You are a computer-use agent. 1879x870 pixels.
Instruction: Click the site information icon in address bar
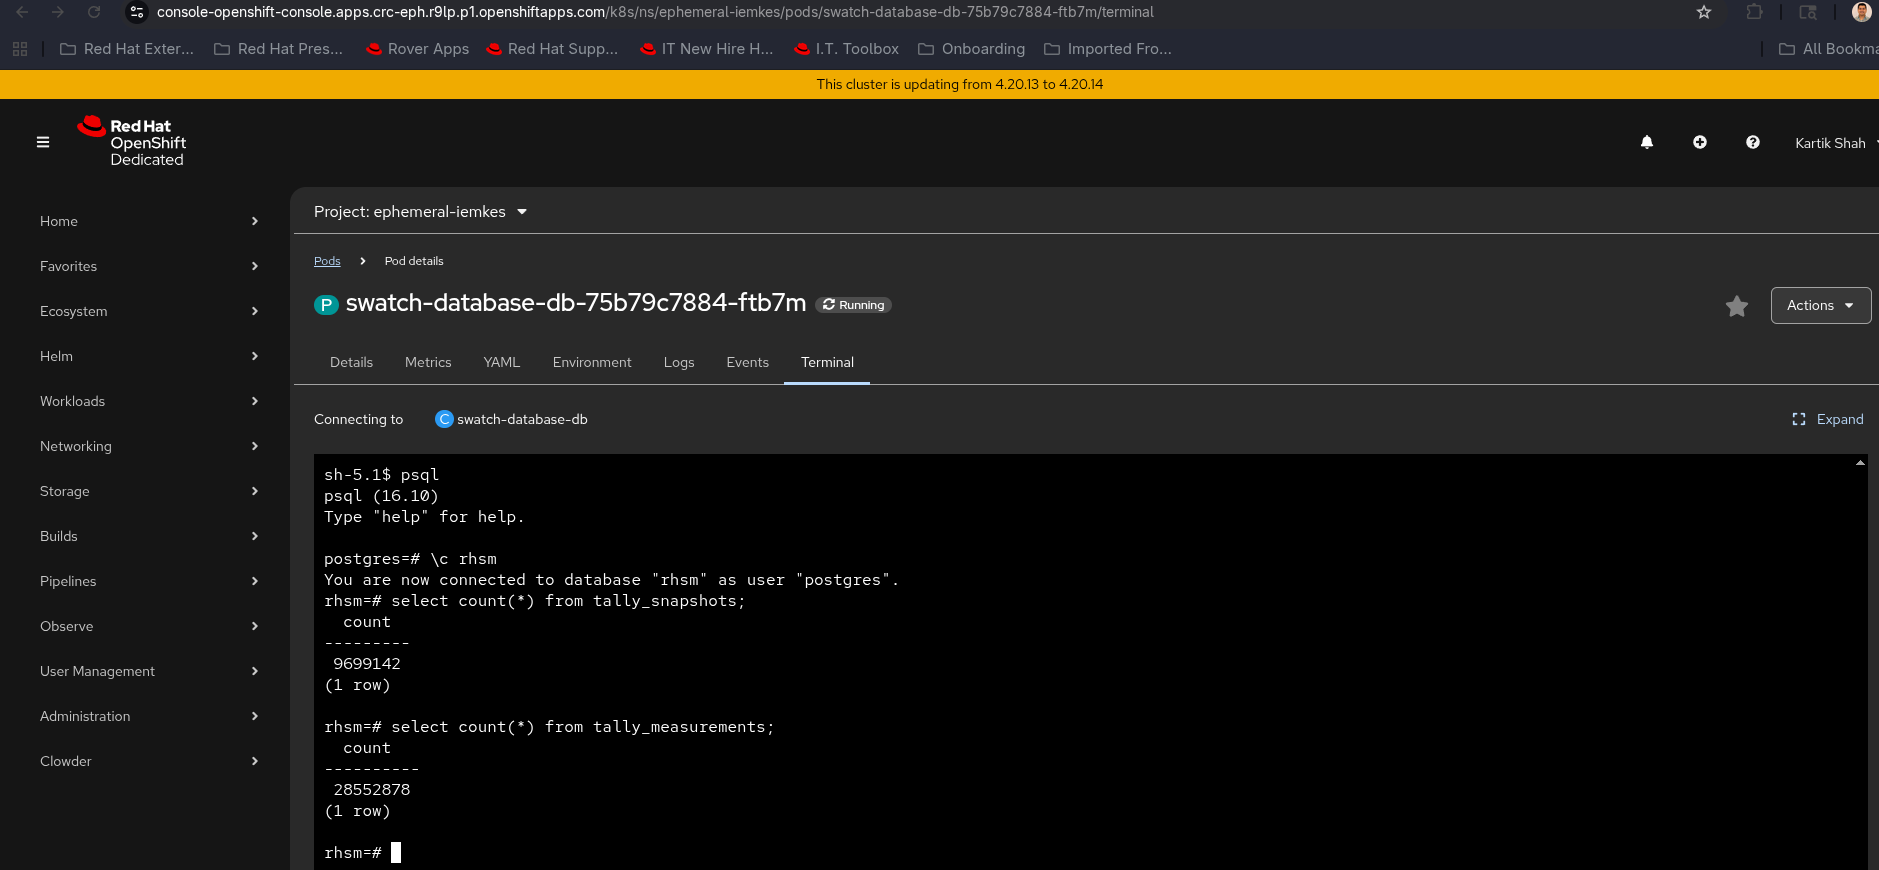click(137, 12)
